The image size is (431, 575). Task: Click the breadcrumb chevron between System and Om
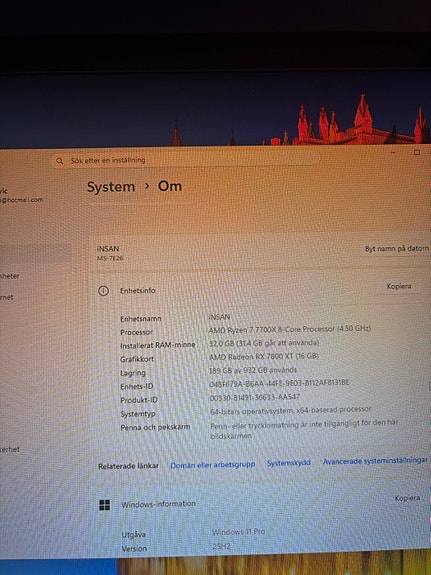[x=147, y=186]
